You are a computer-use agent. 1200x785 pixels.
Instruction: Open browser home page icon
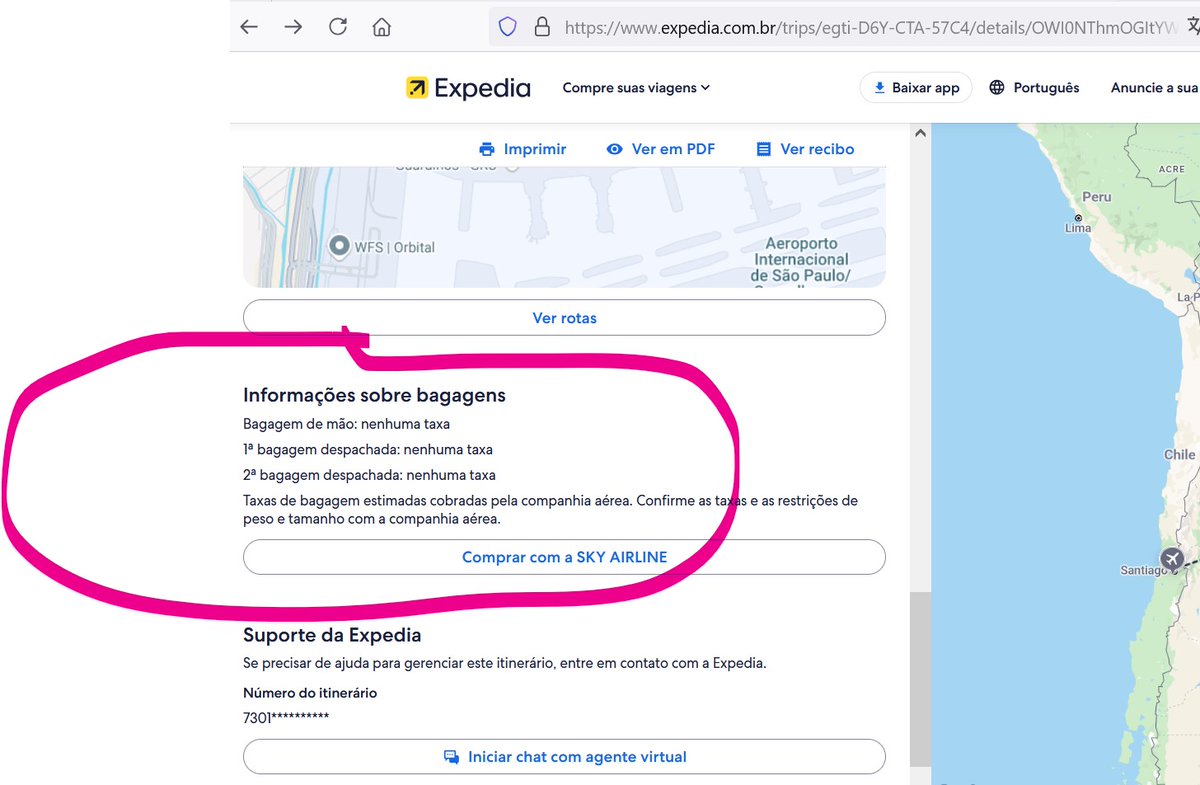(382, 27)
